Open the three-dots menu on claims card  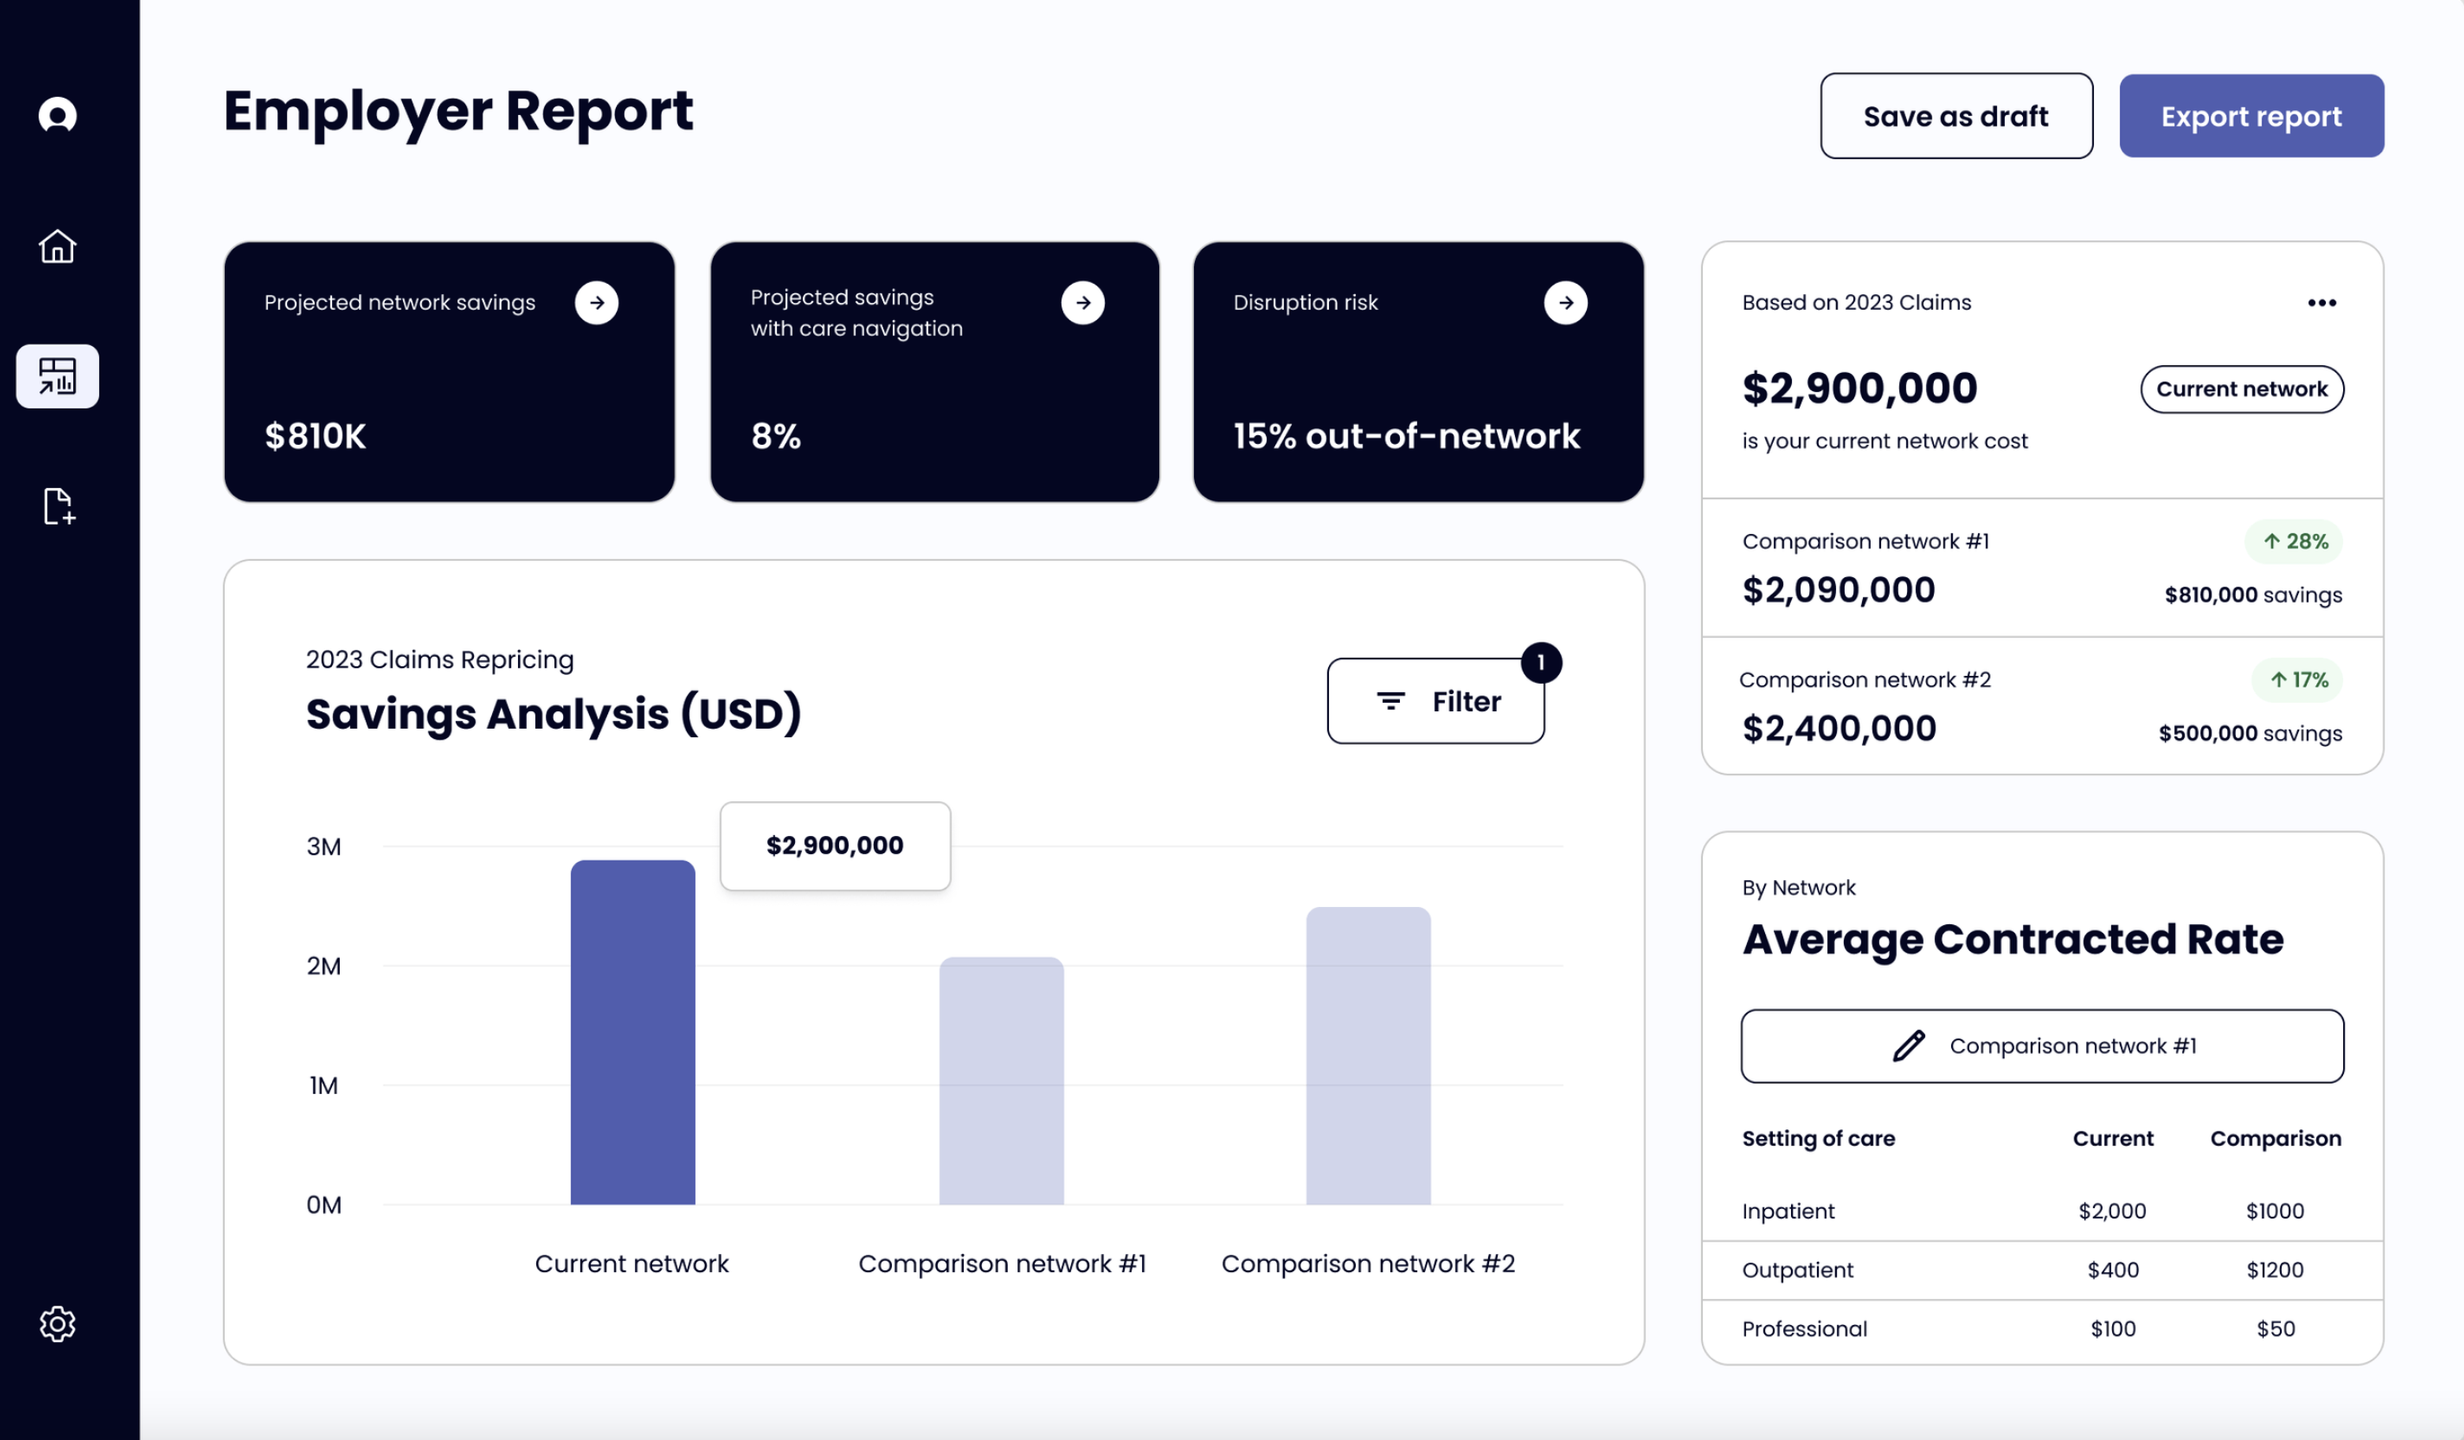tap(2321, 302)
